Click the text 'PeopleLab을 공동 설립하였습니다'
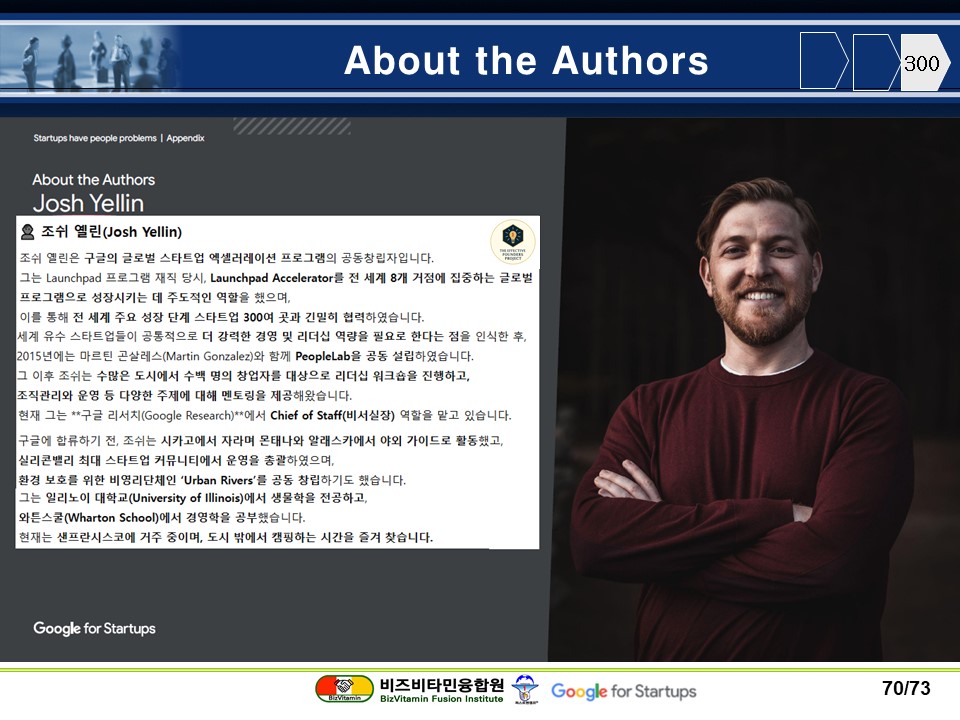 384,356
